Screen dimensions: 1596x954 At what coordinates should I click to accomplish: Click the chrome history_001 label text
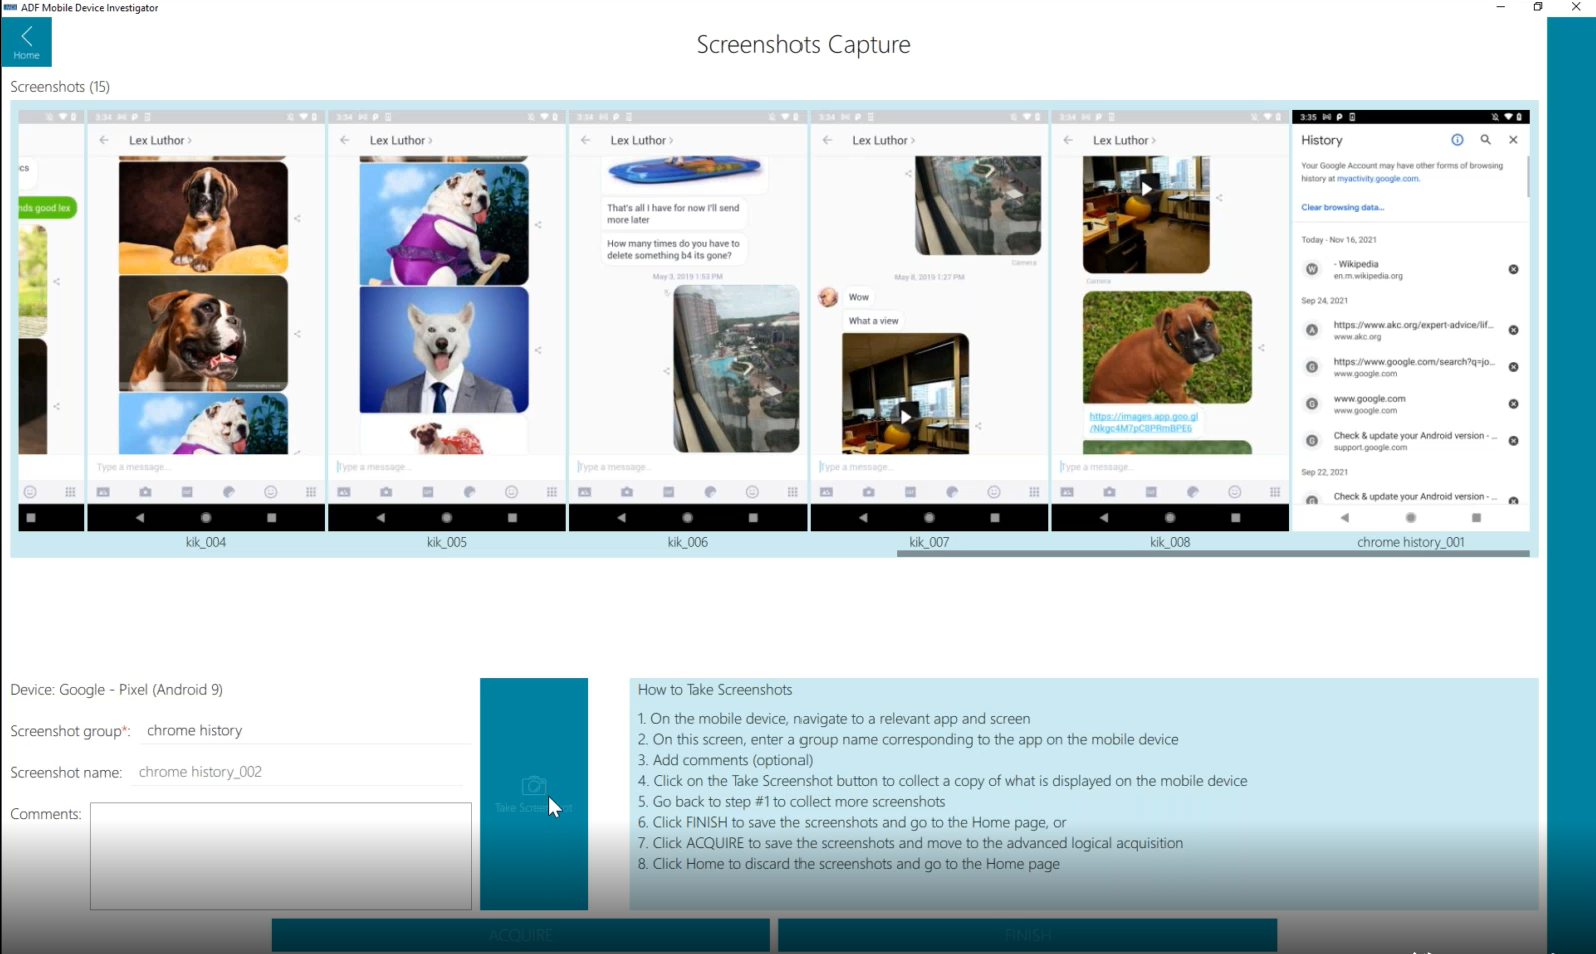pos(1411,542)
